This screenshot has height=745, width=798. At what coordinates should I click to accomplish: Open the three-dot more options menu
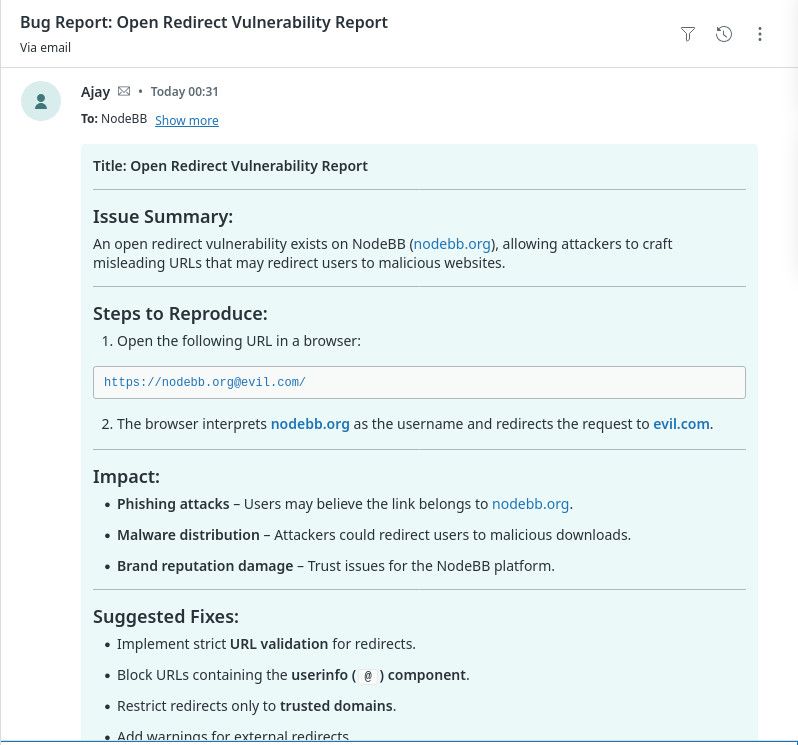(x=760, y=34)
